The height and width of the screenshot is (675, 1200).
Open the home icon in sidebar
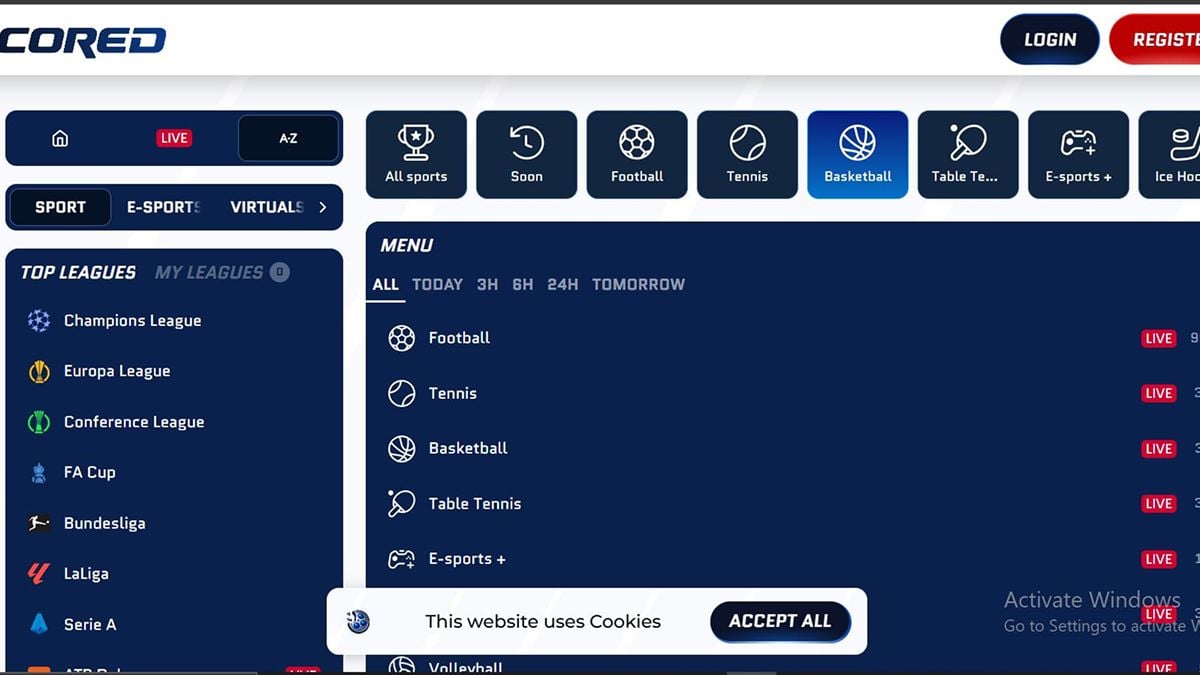(60, 138)
